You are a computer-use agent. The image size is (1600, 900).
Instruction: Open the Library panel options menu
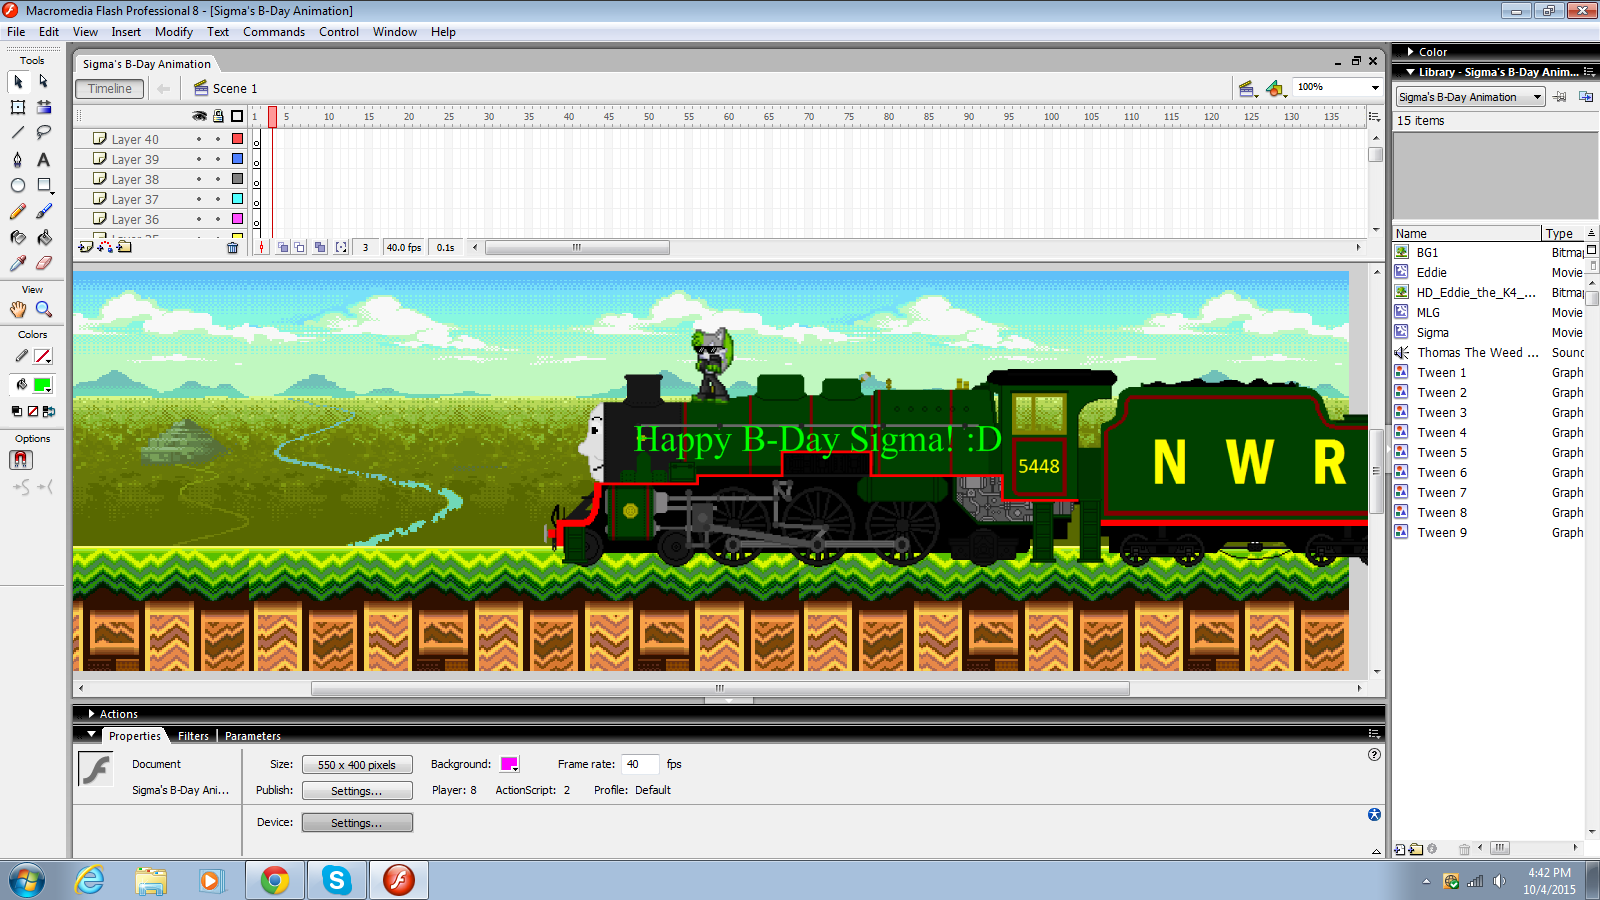[x=1589, y=72]
